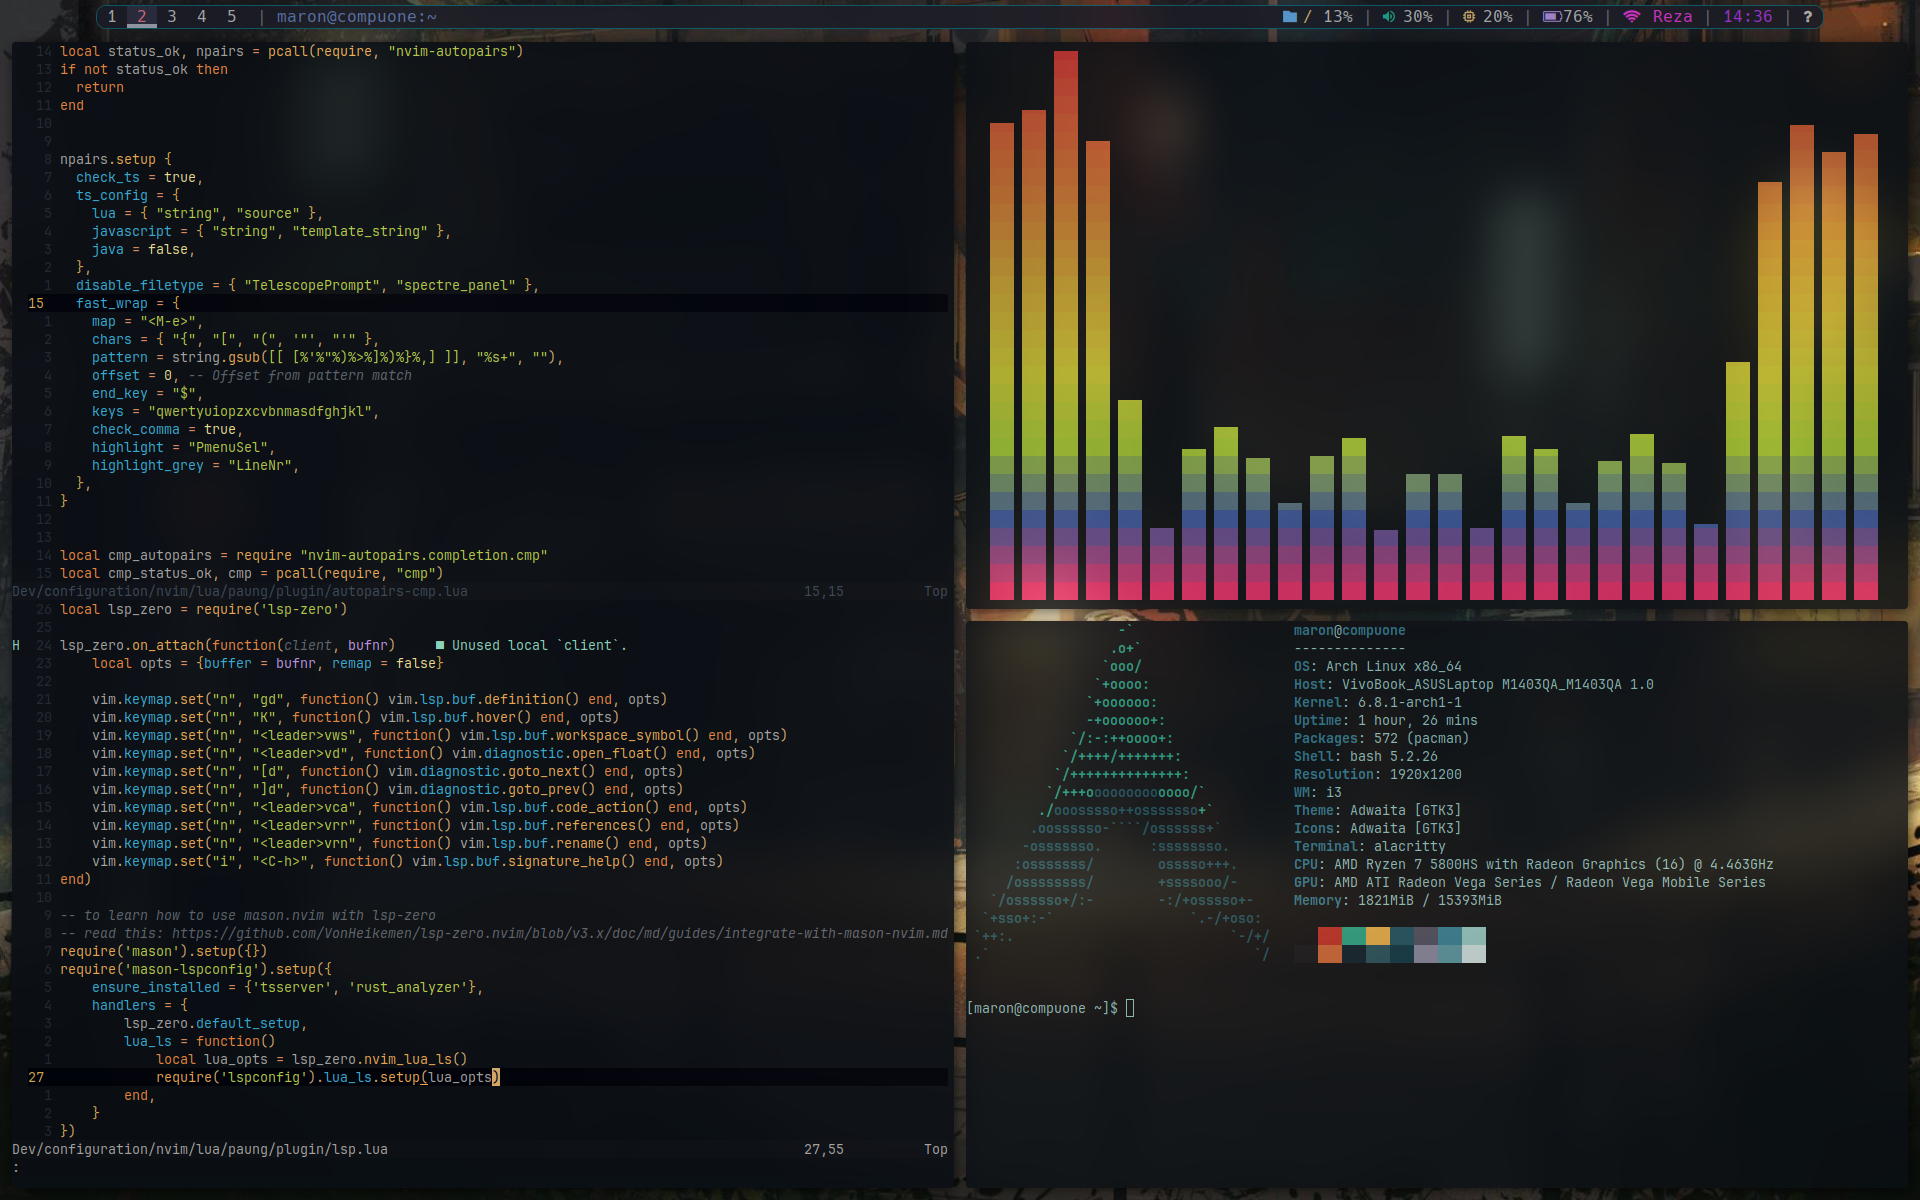Click the WiFi icon next to Reza
The image size is (1920, 1200).
pyautogui.click(x=1632, y=17)
